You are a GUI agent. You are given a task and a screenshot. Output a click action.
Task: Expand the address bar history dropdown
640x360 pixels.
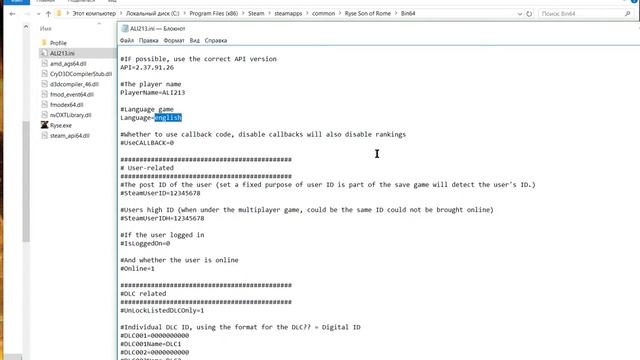[520, 13]
